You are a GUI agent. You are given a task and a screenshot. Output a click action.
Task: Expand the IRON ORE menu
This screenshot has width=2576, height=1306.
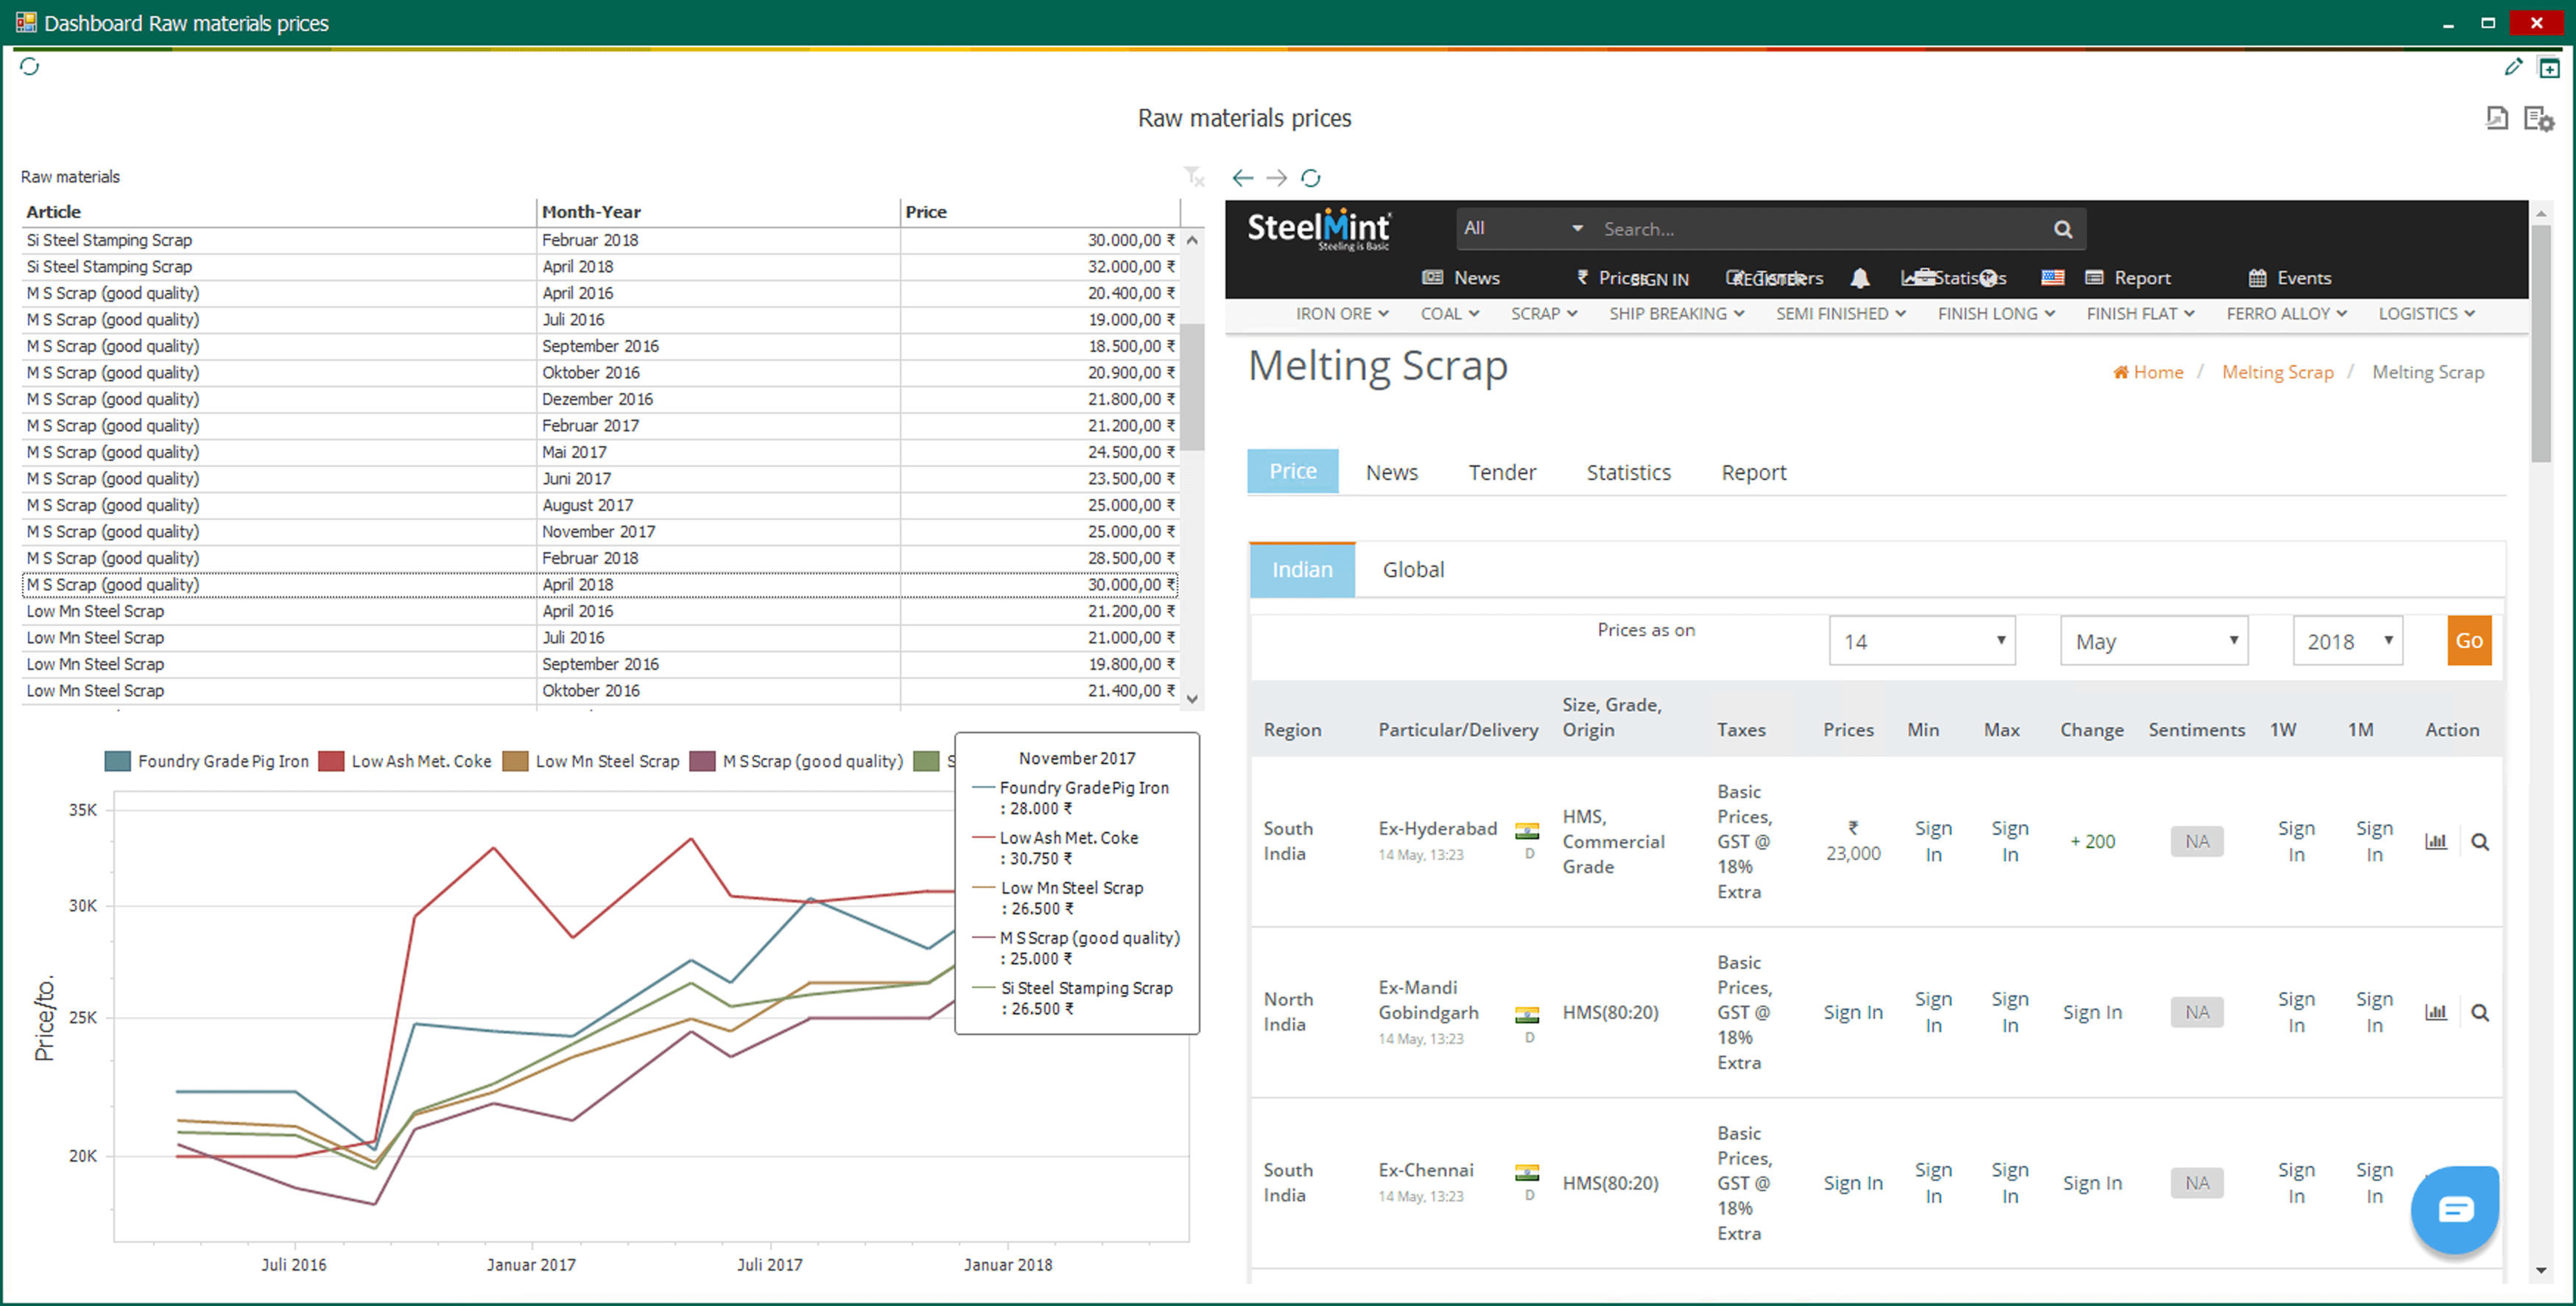tap(1342, 313)
